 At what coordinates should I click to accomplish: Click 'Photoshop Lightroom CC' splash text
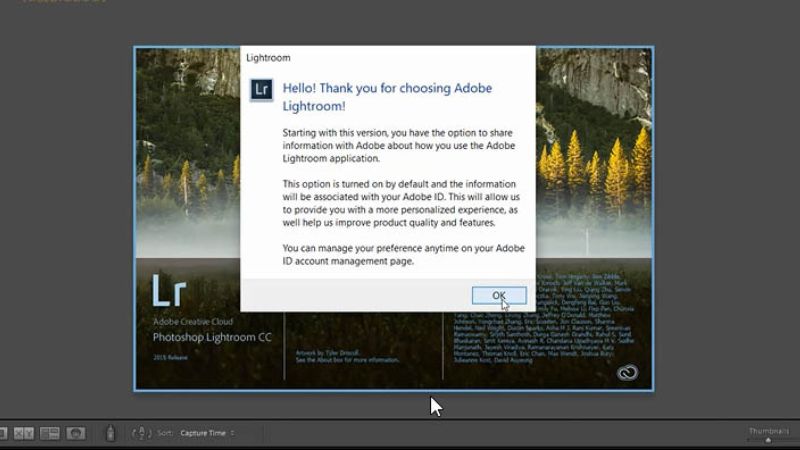(x=212, y=337)
